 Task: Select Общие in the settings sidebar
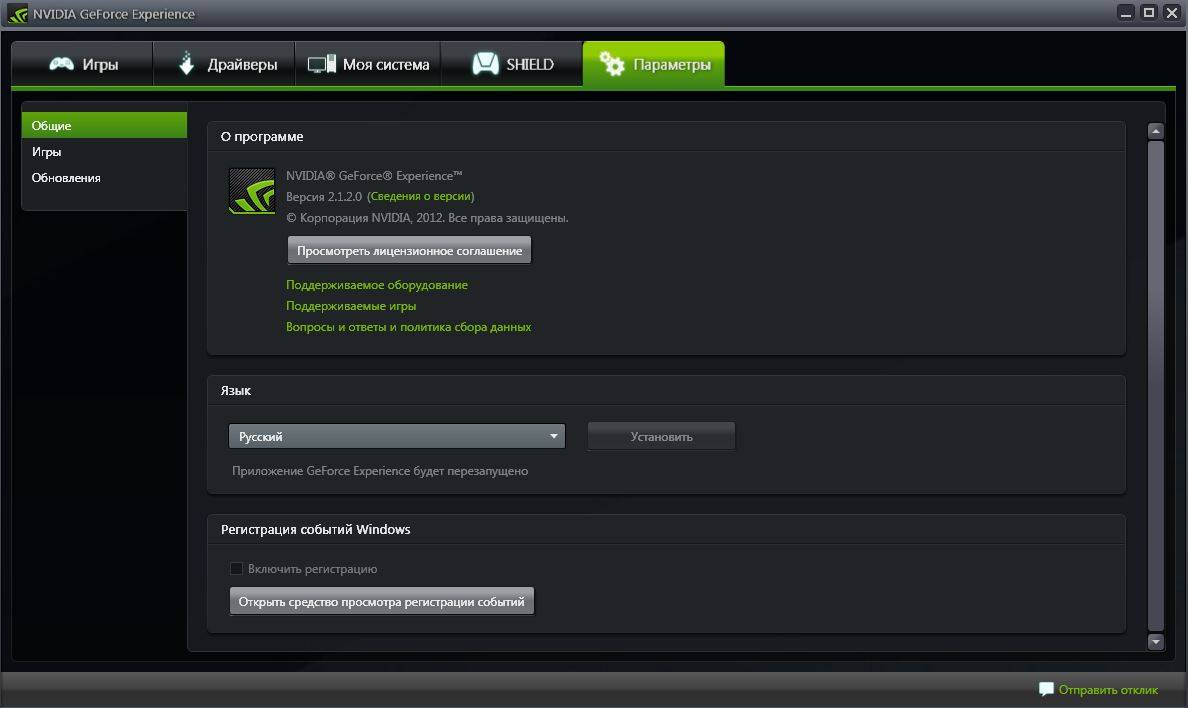(105, 125)
